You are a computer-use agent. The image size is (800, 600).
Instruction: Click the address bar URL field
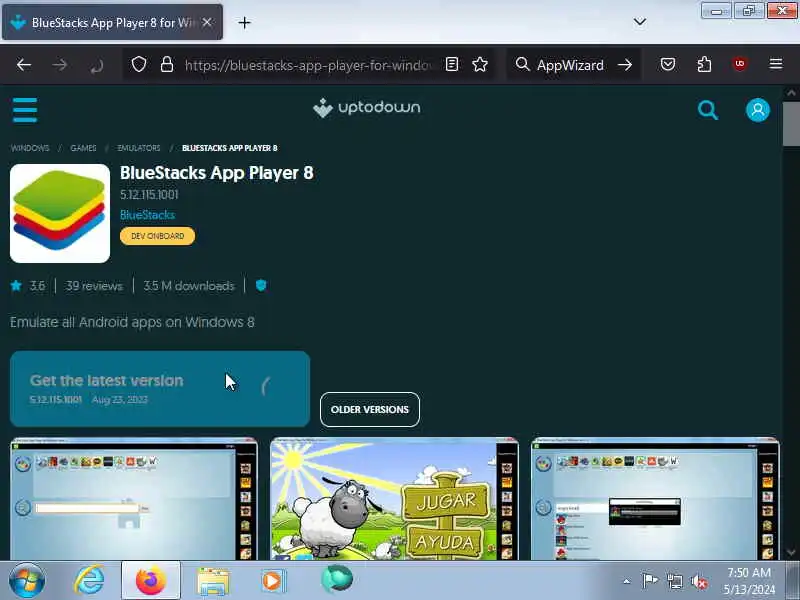pos(308,65)
